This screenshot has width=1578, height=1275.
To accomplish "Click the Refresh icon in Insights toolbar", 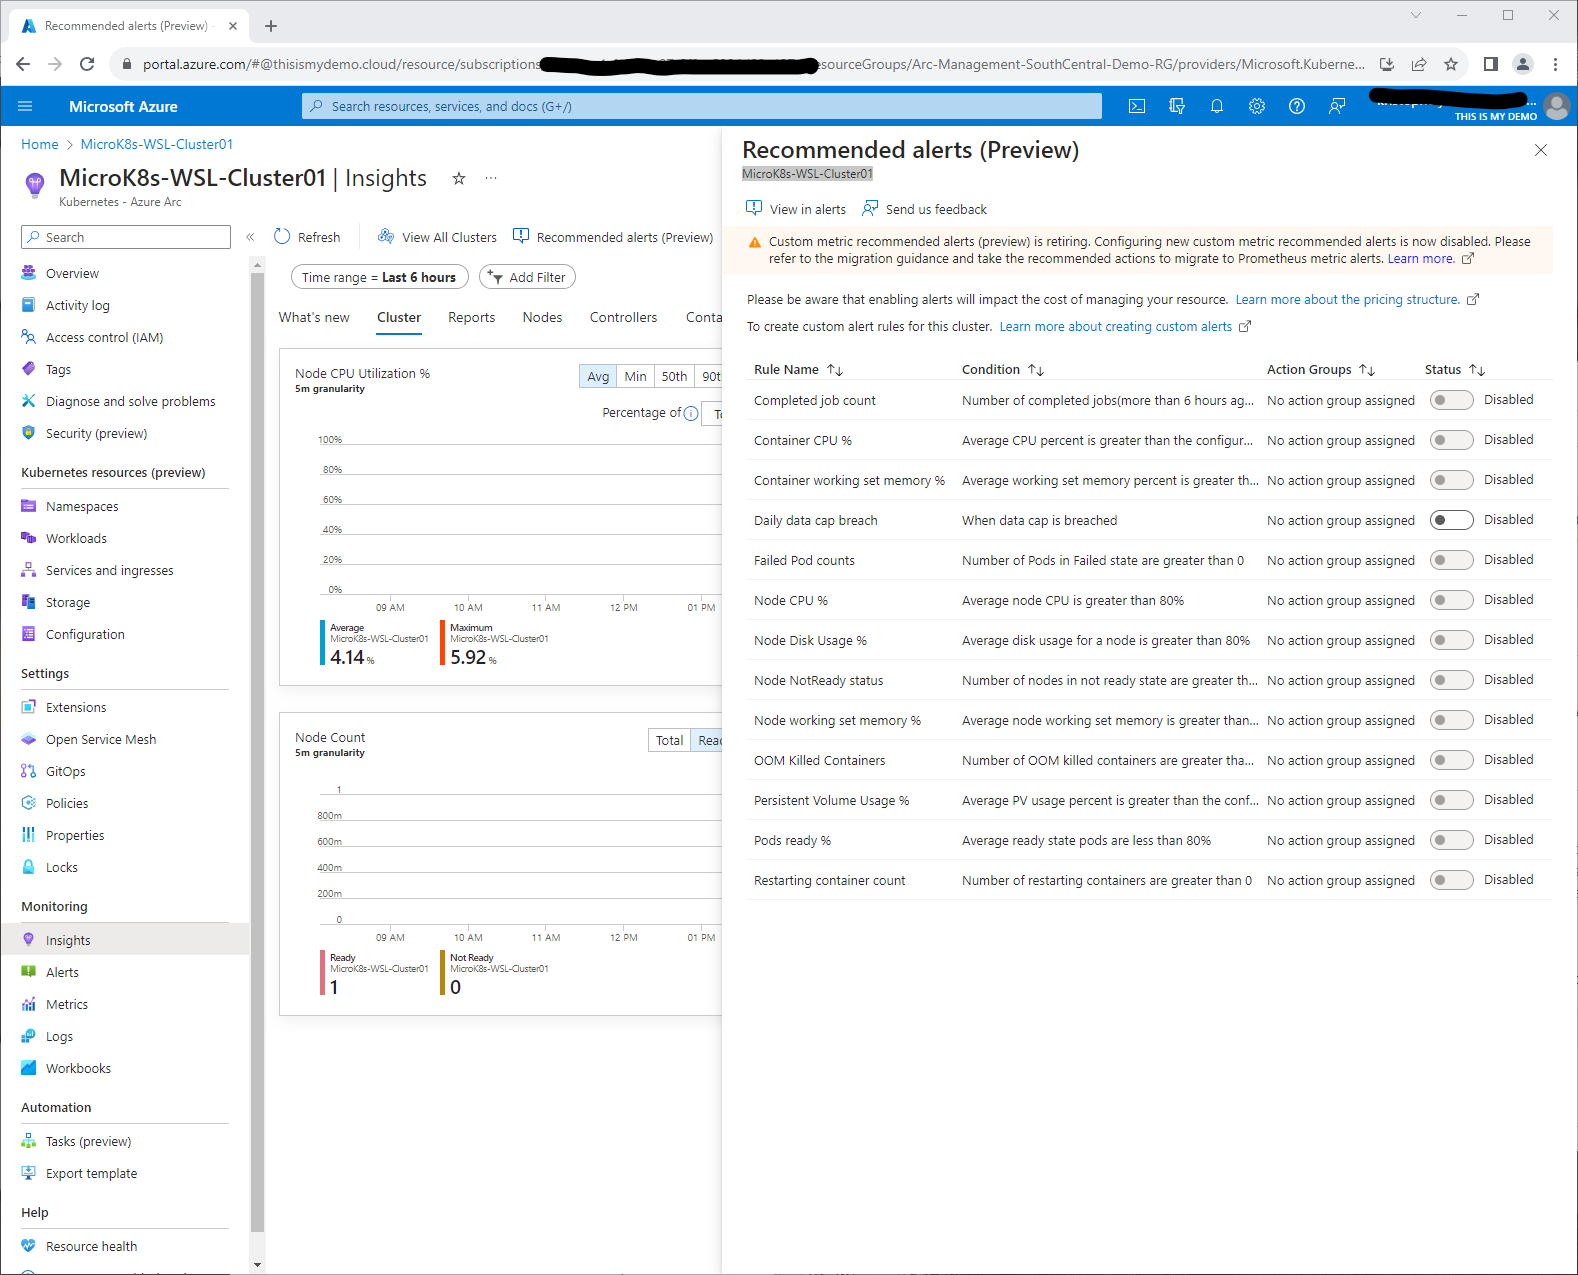I will 282,237.
